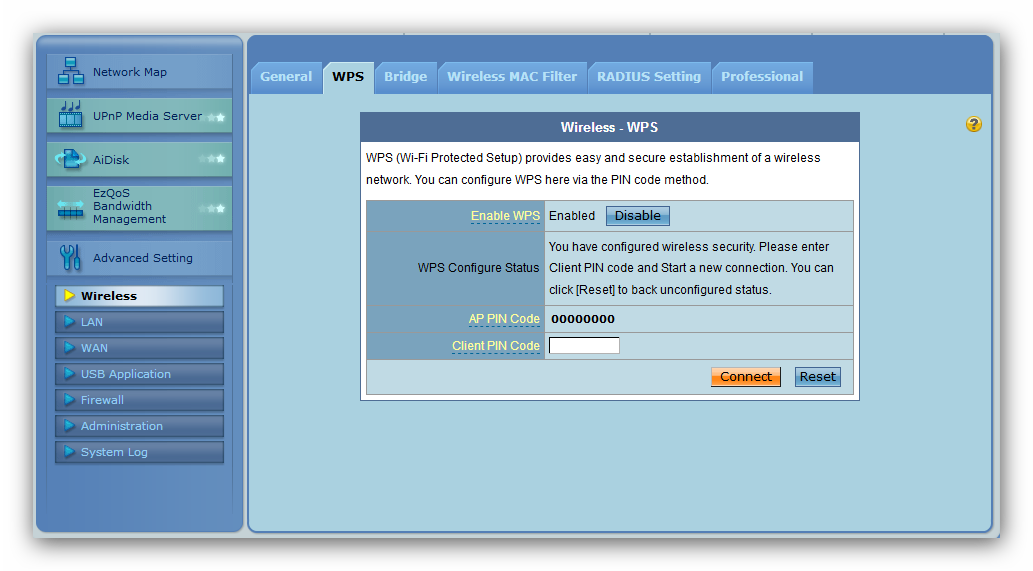
Task: Switch to the General tab
Action: pyautogui.click(x=286, y=77)
